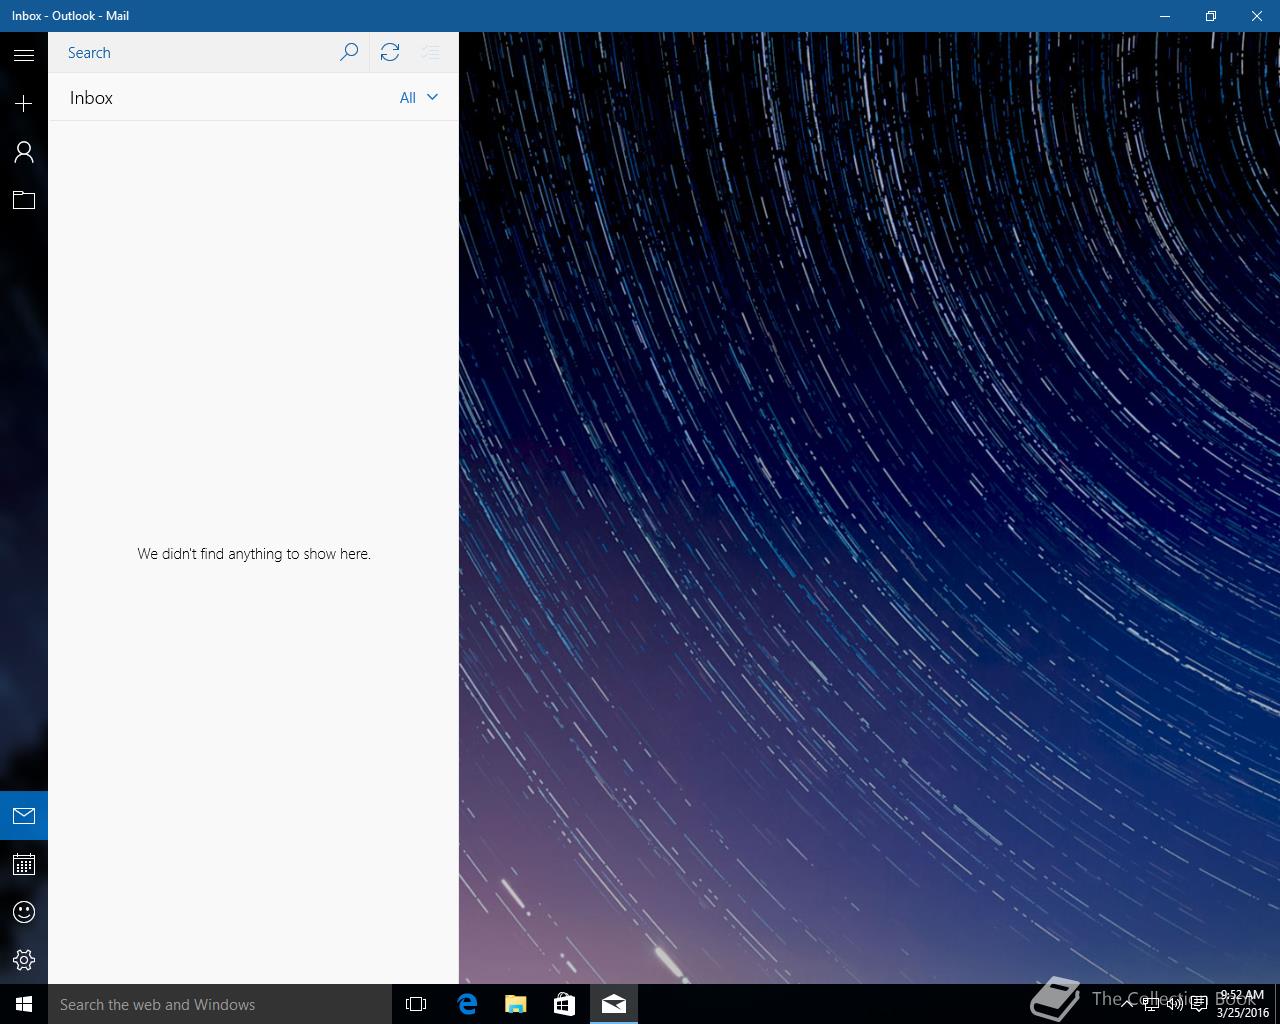The image size is (1280, 1024).
Task: Open the network icon in system tray
Action: (x=1151, y=1004)
